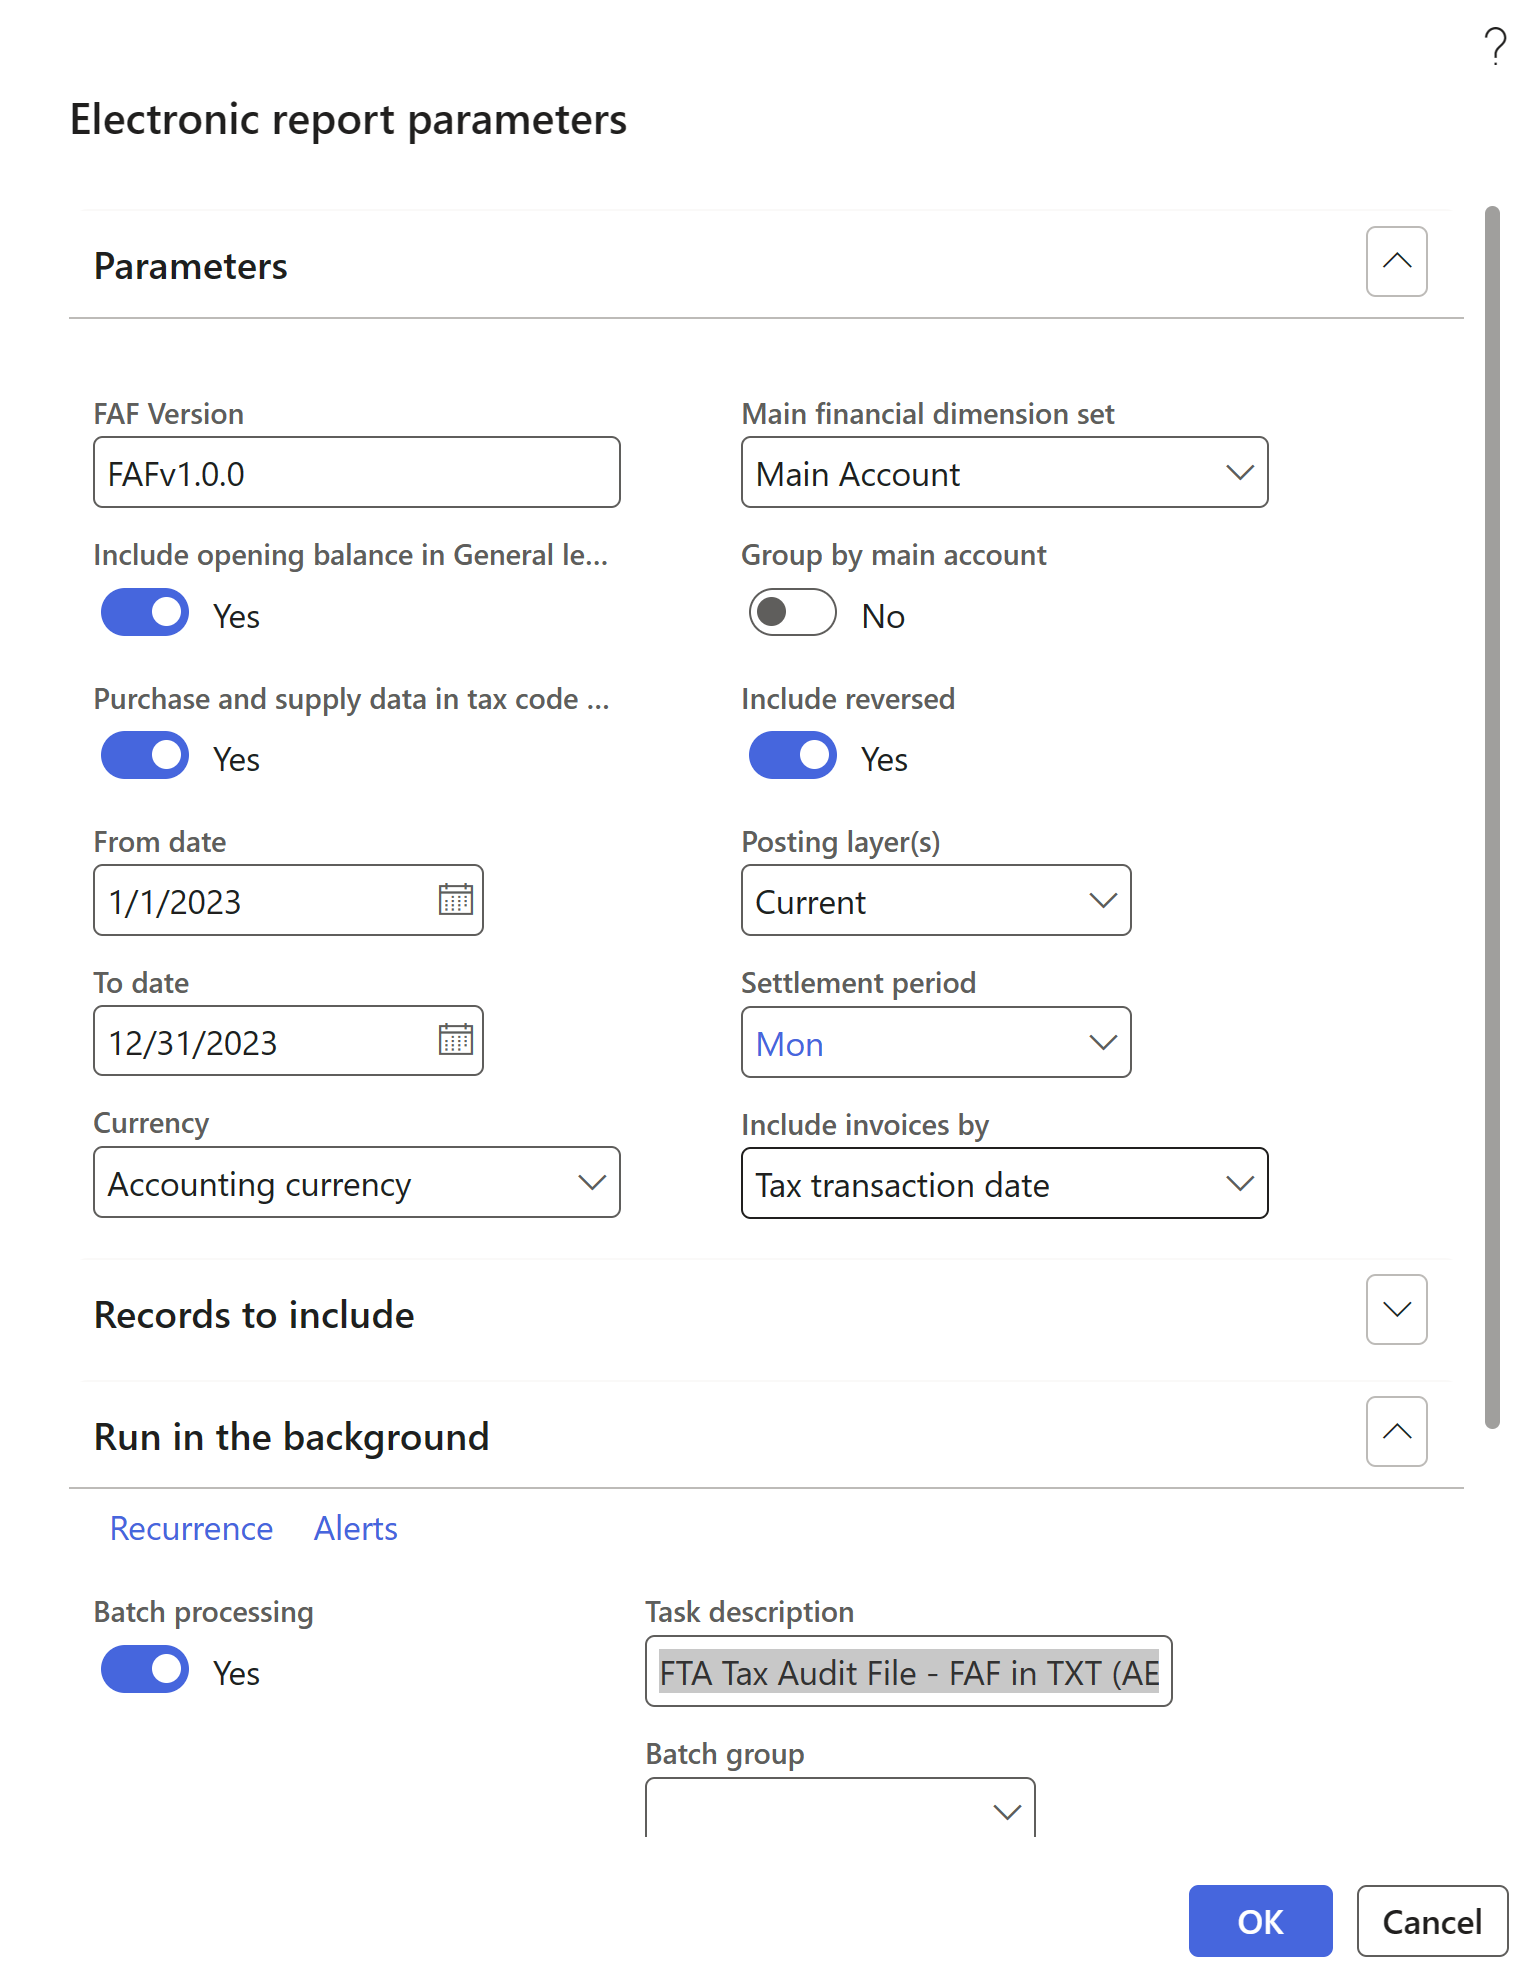
Task: Click the Task description field
Action: pos(908,1672)
